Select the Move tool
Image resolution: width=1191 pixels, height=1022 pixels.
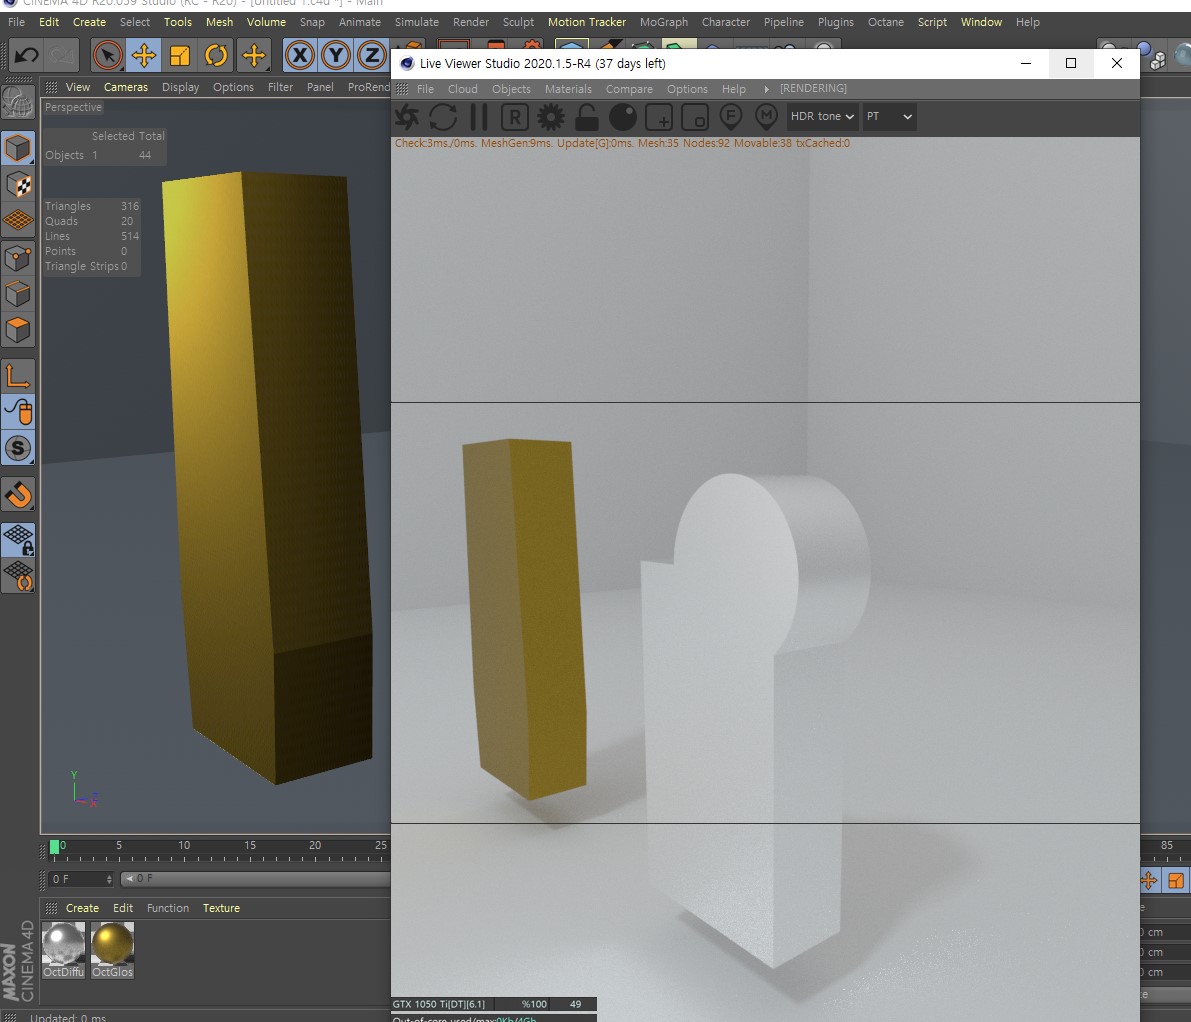144,55
